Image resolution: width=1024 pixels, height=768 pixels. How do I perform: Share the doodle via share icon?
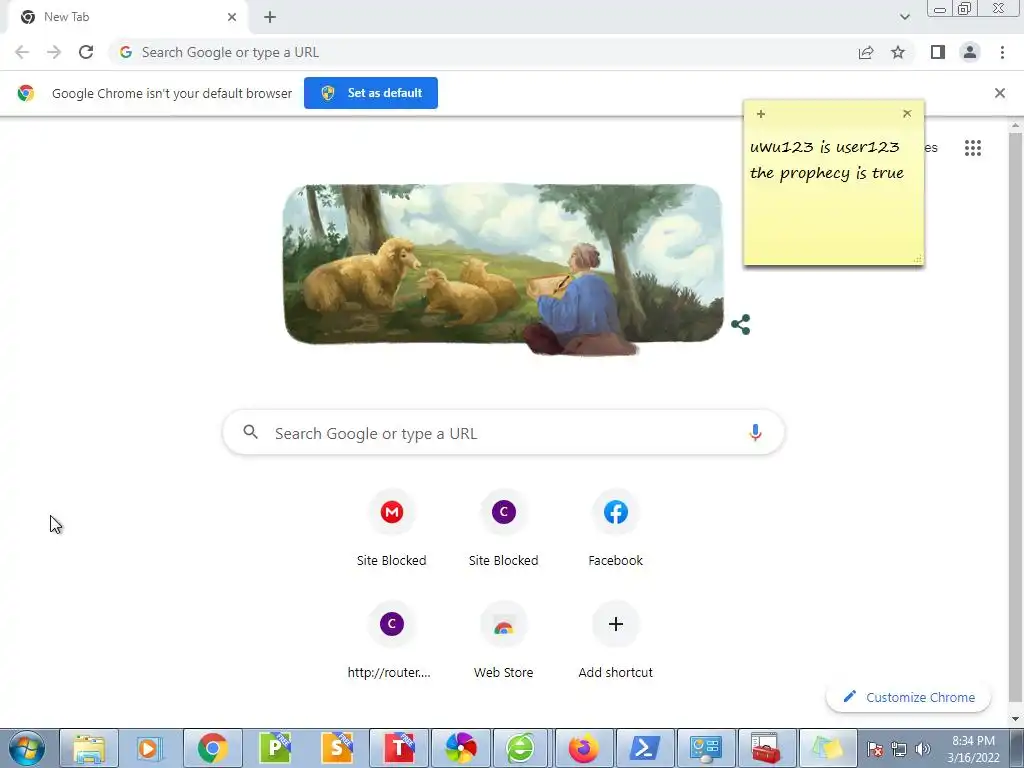[741, 325]
